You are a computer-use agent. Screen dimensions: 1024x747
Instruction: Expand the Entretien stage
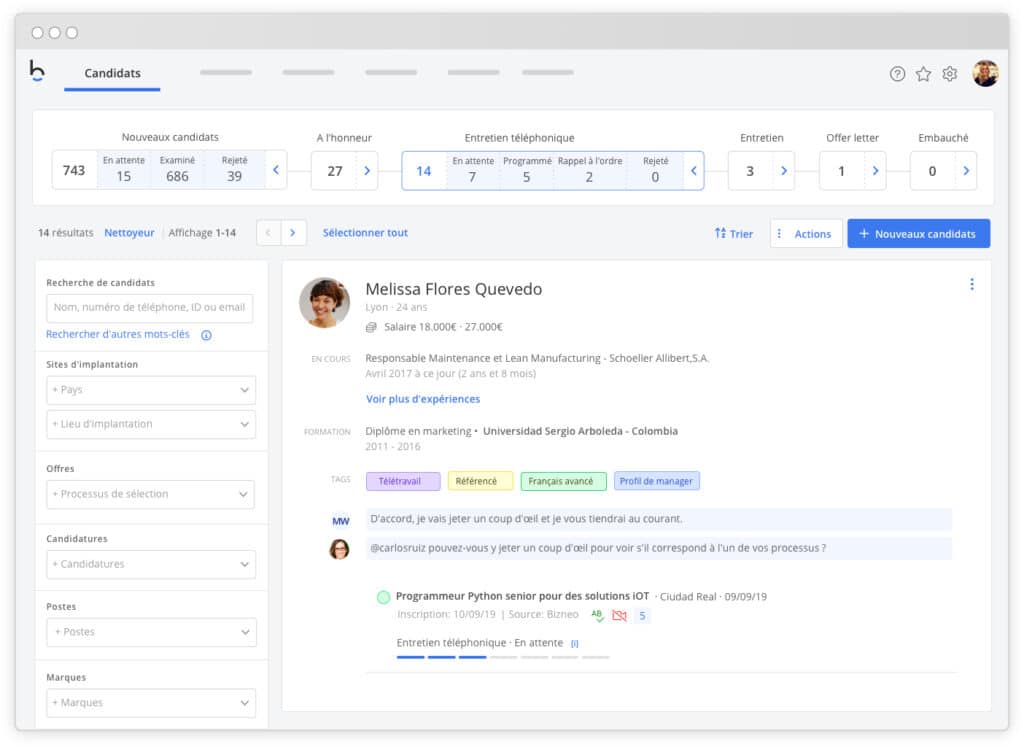coord(784,170)
